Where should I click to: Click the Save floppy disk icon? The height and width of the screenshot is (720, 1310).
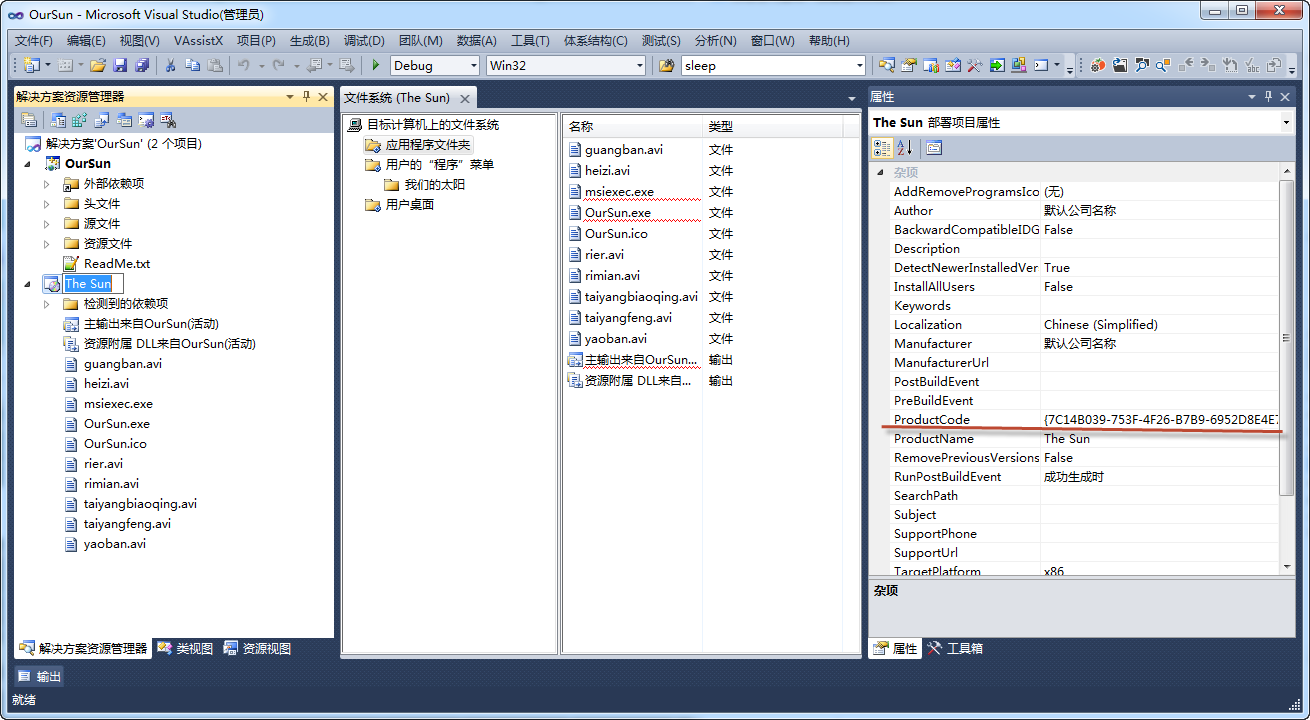[x=120, y=65]
